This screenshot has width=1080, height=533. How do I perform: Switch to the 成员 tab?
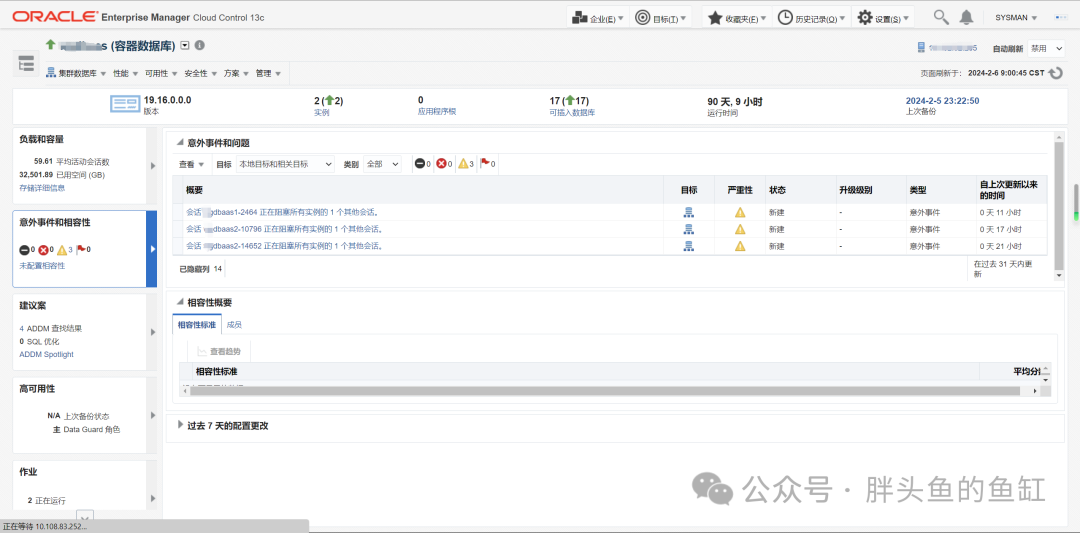click(234, 324)
